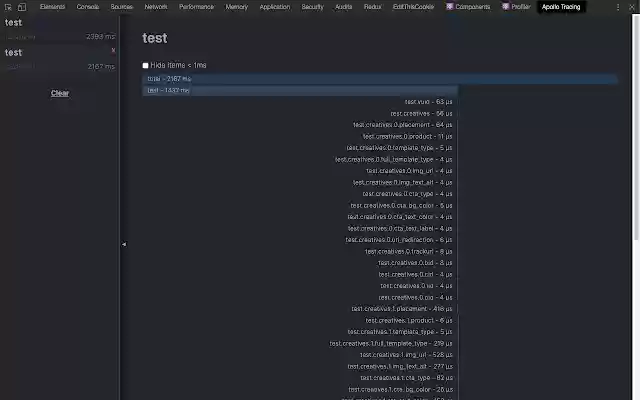Select the test.creatives.0.cta_text_label row
Screen dimensions: 640x400
click(400, 229)
